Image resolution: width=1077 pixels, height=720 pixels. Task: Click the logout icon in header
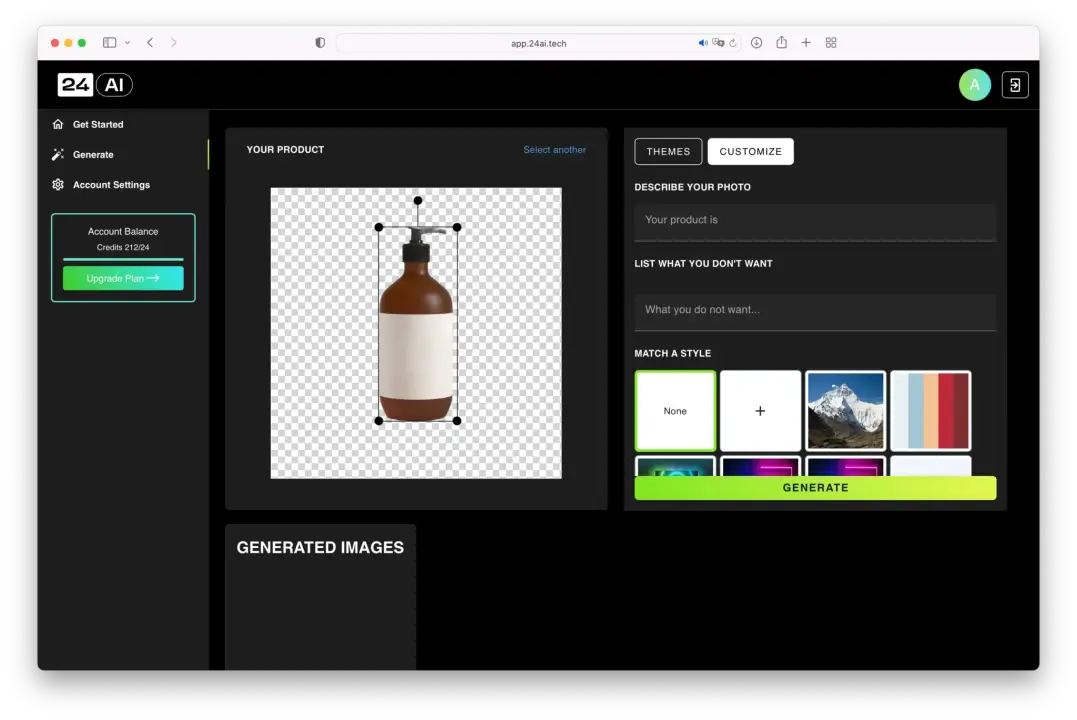click(1014, 85)
